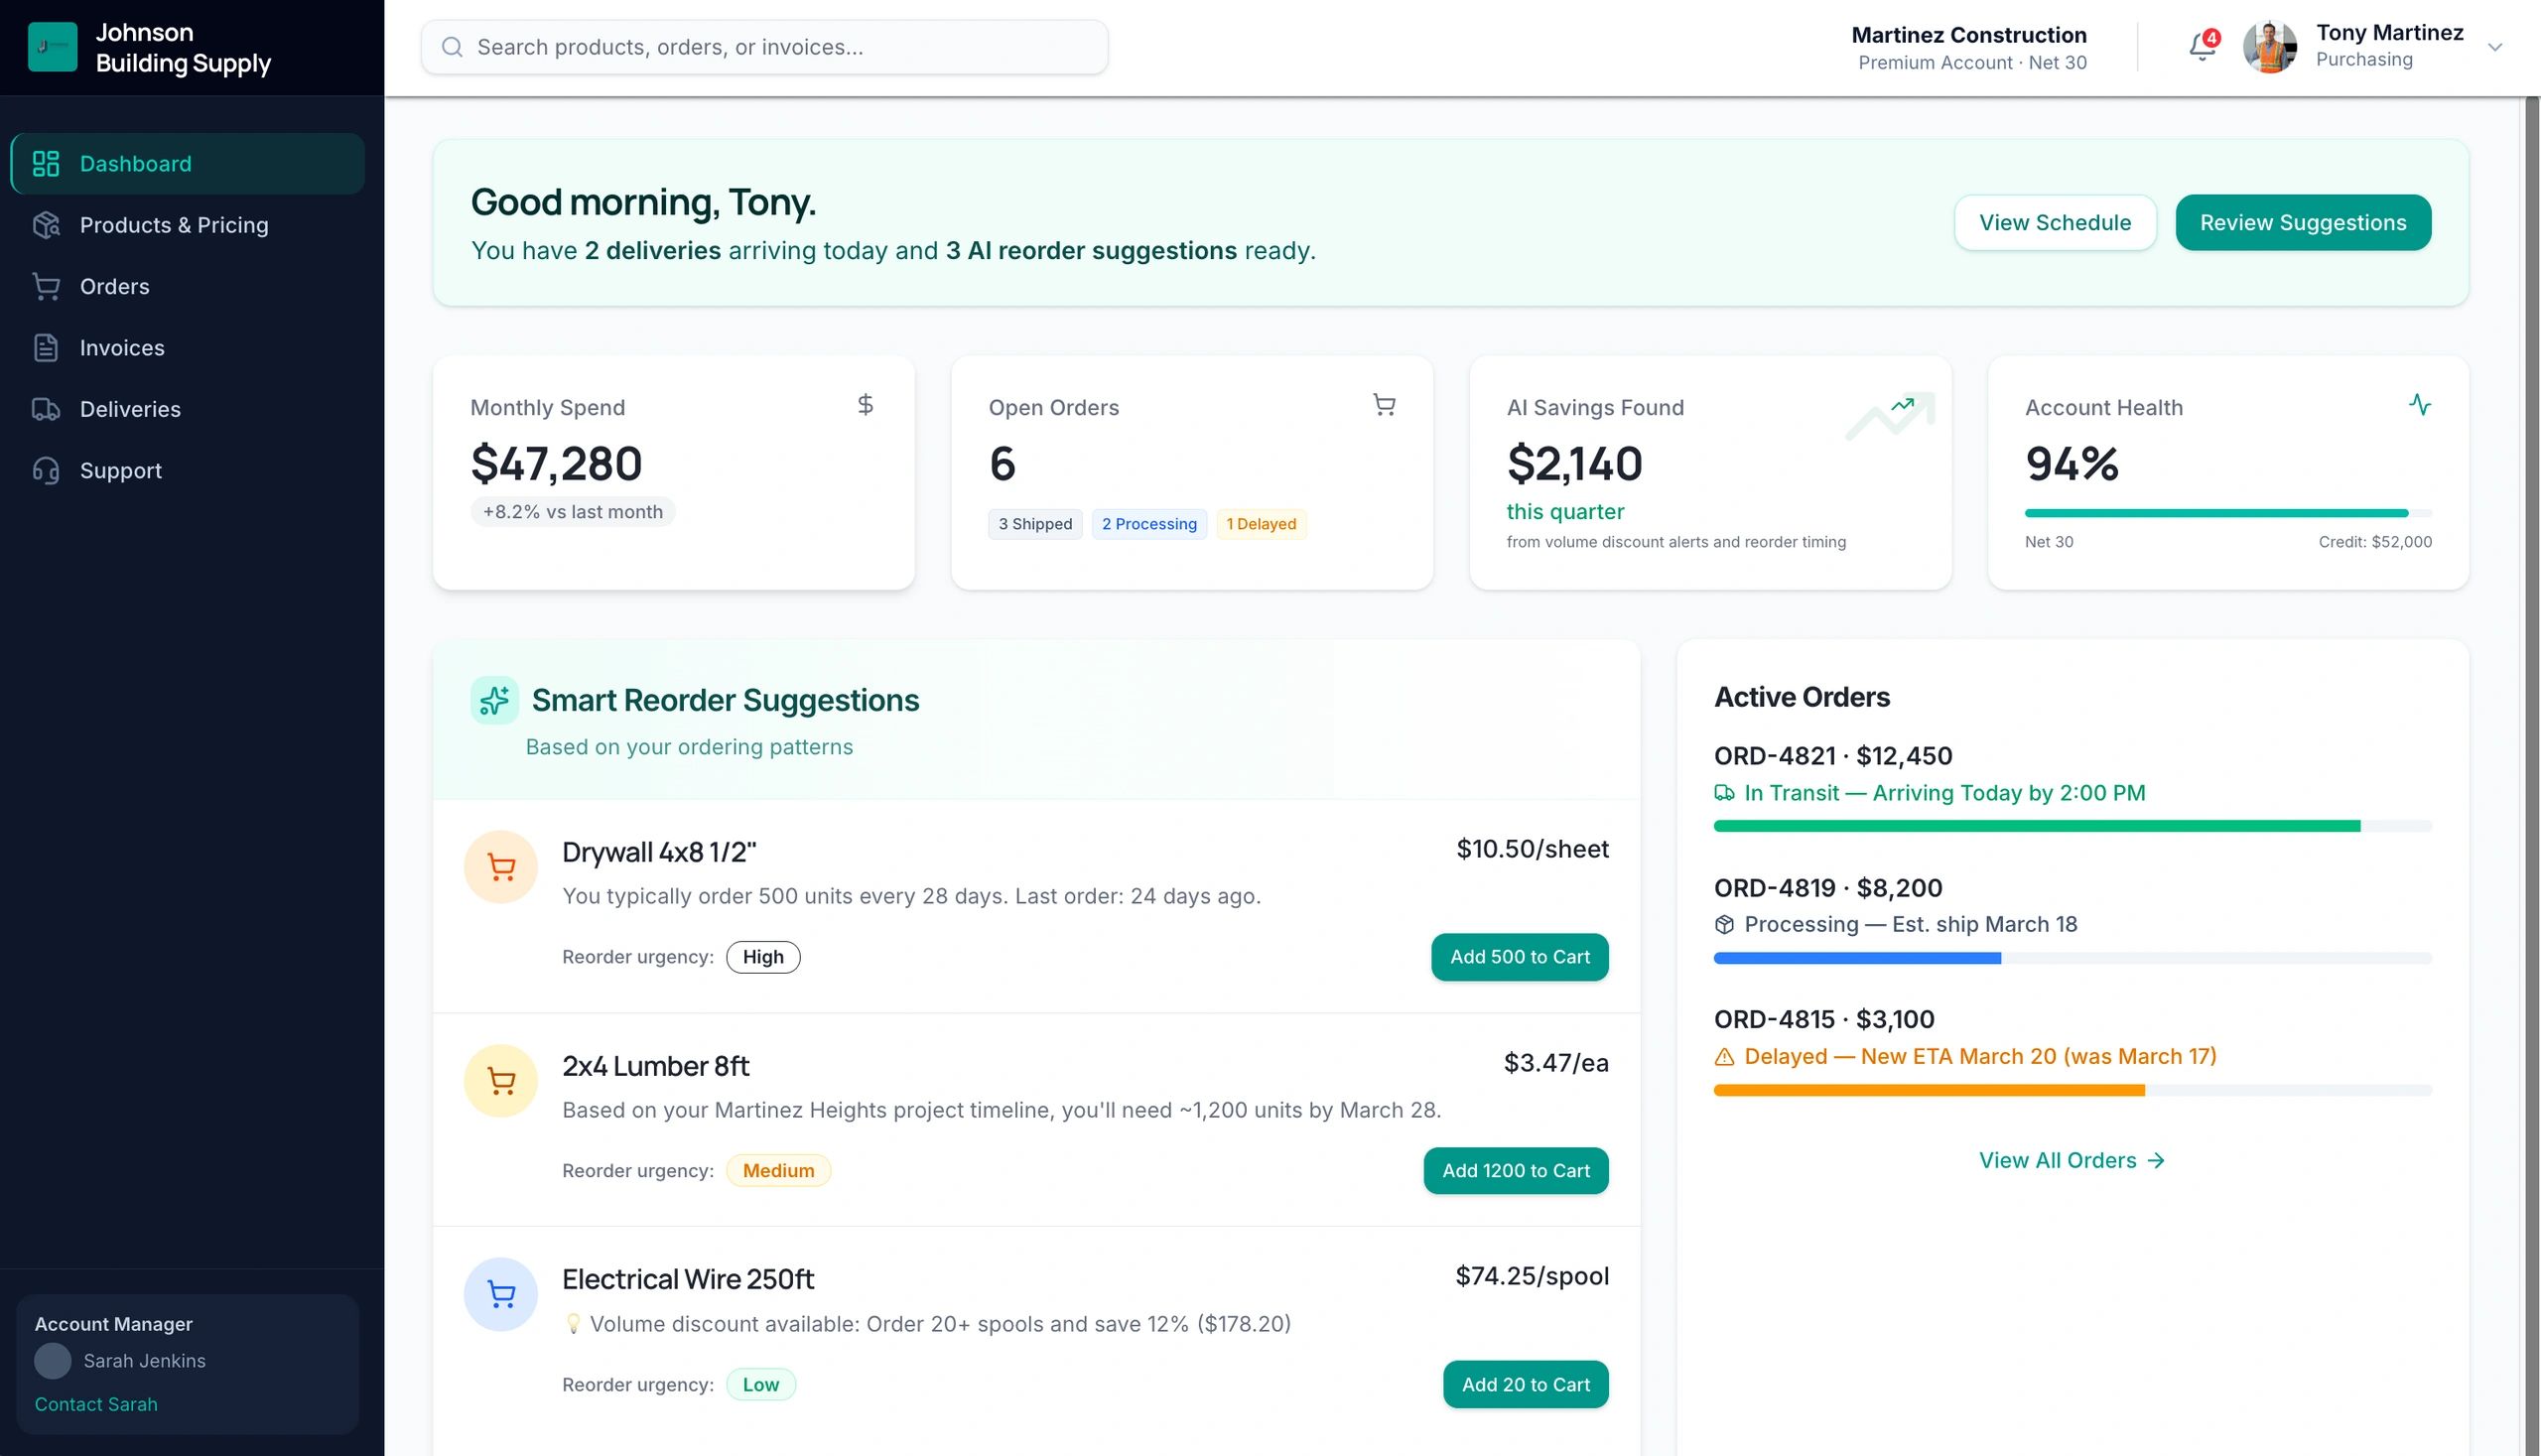
Task: Click the Invoices document icon
Action: (46, 347)
